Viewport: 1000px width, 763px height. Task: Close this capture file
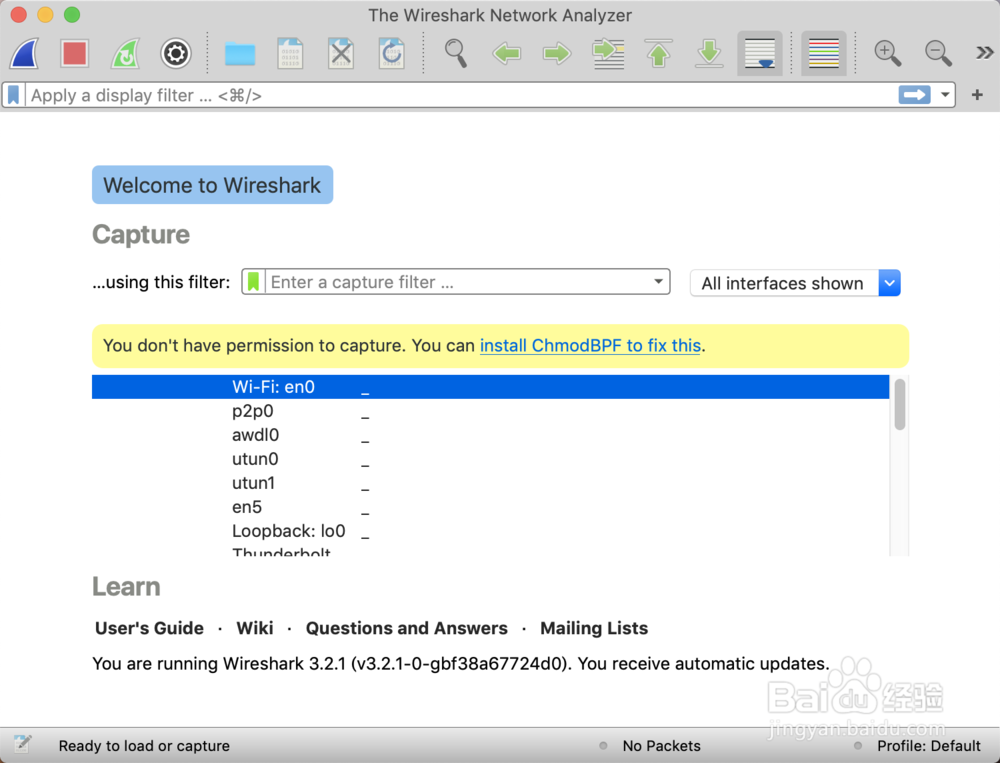[341, 54]
